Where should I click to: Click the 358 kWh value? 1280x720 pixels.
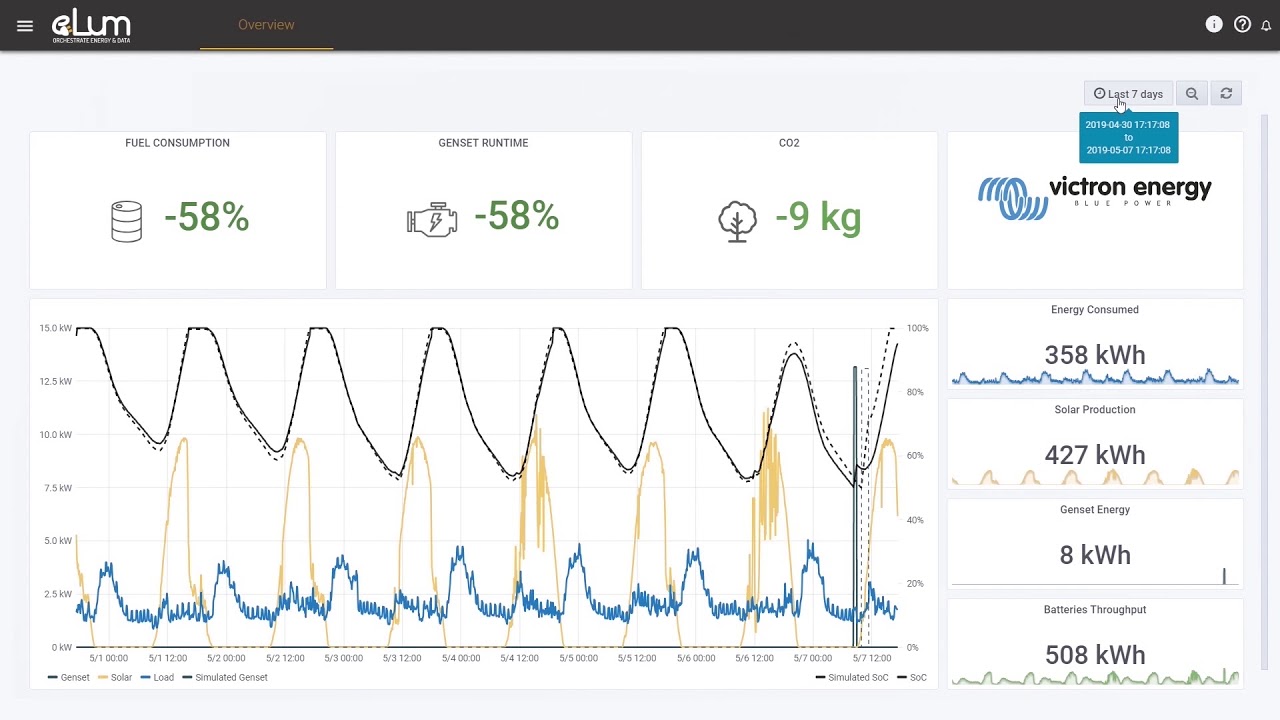tap(1095, 355)
